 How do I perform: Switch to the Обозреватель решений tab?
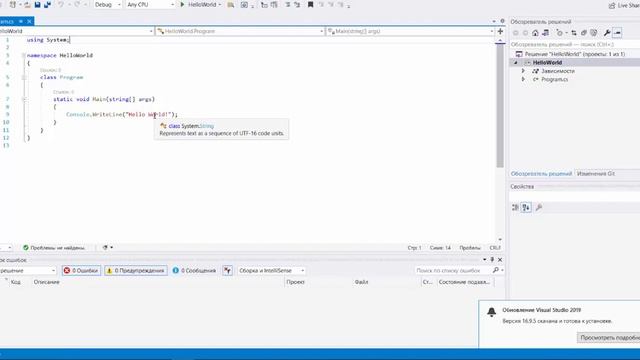541,174
